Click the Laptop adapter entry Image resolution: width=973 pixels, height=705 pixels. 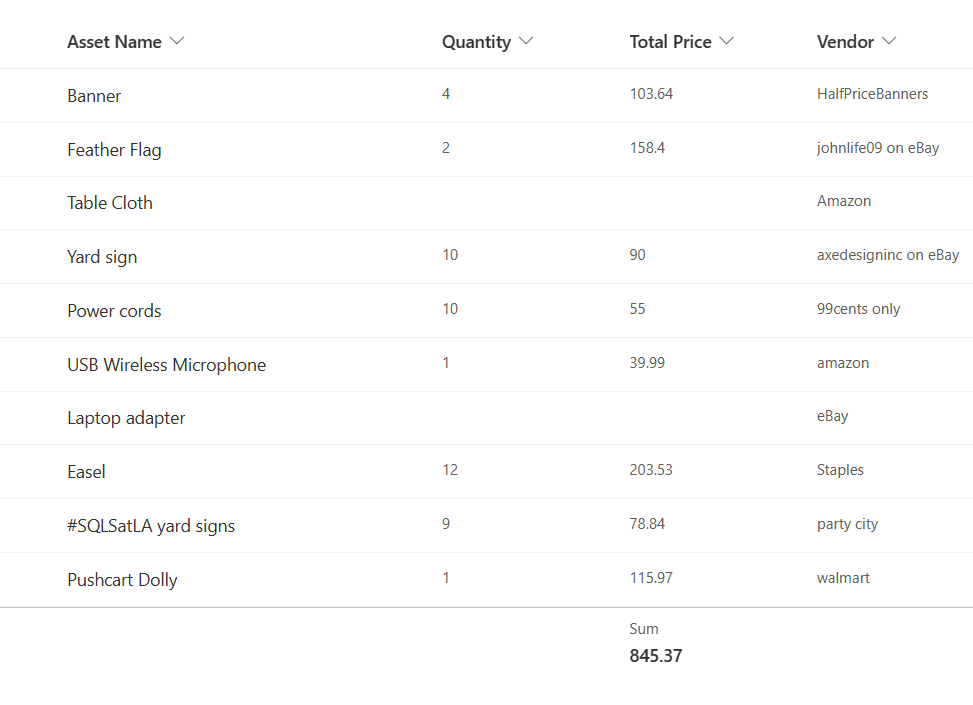pos(126,418)
